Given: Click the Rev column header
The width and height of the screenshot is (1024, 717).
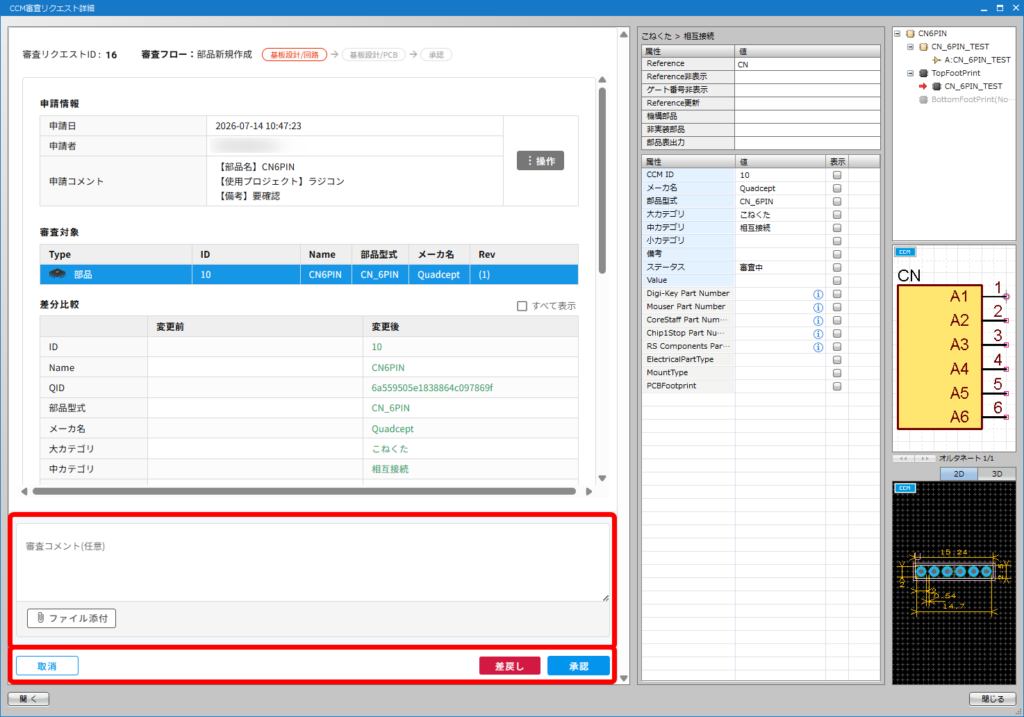Looking at the screenshot, I should pyautogui.click(x=524, y=255).
